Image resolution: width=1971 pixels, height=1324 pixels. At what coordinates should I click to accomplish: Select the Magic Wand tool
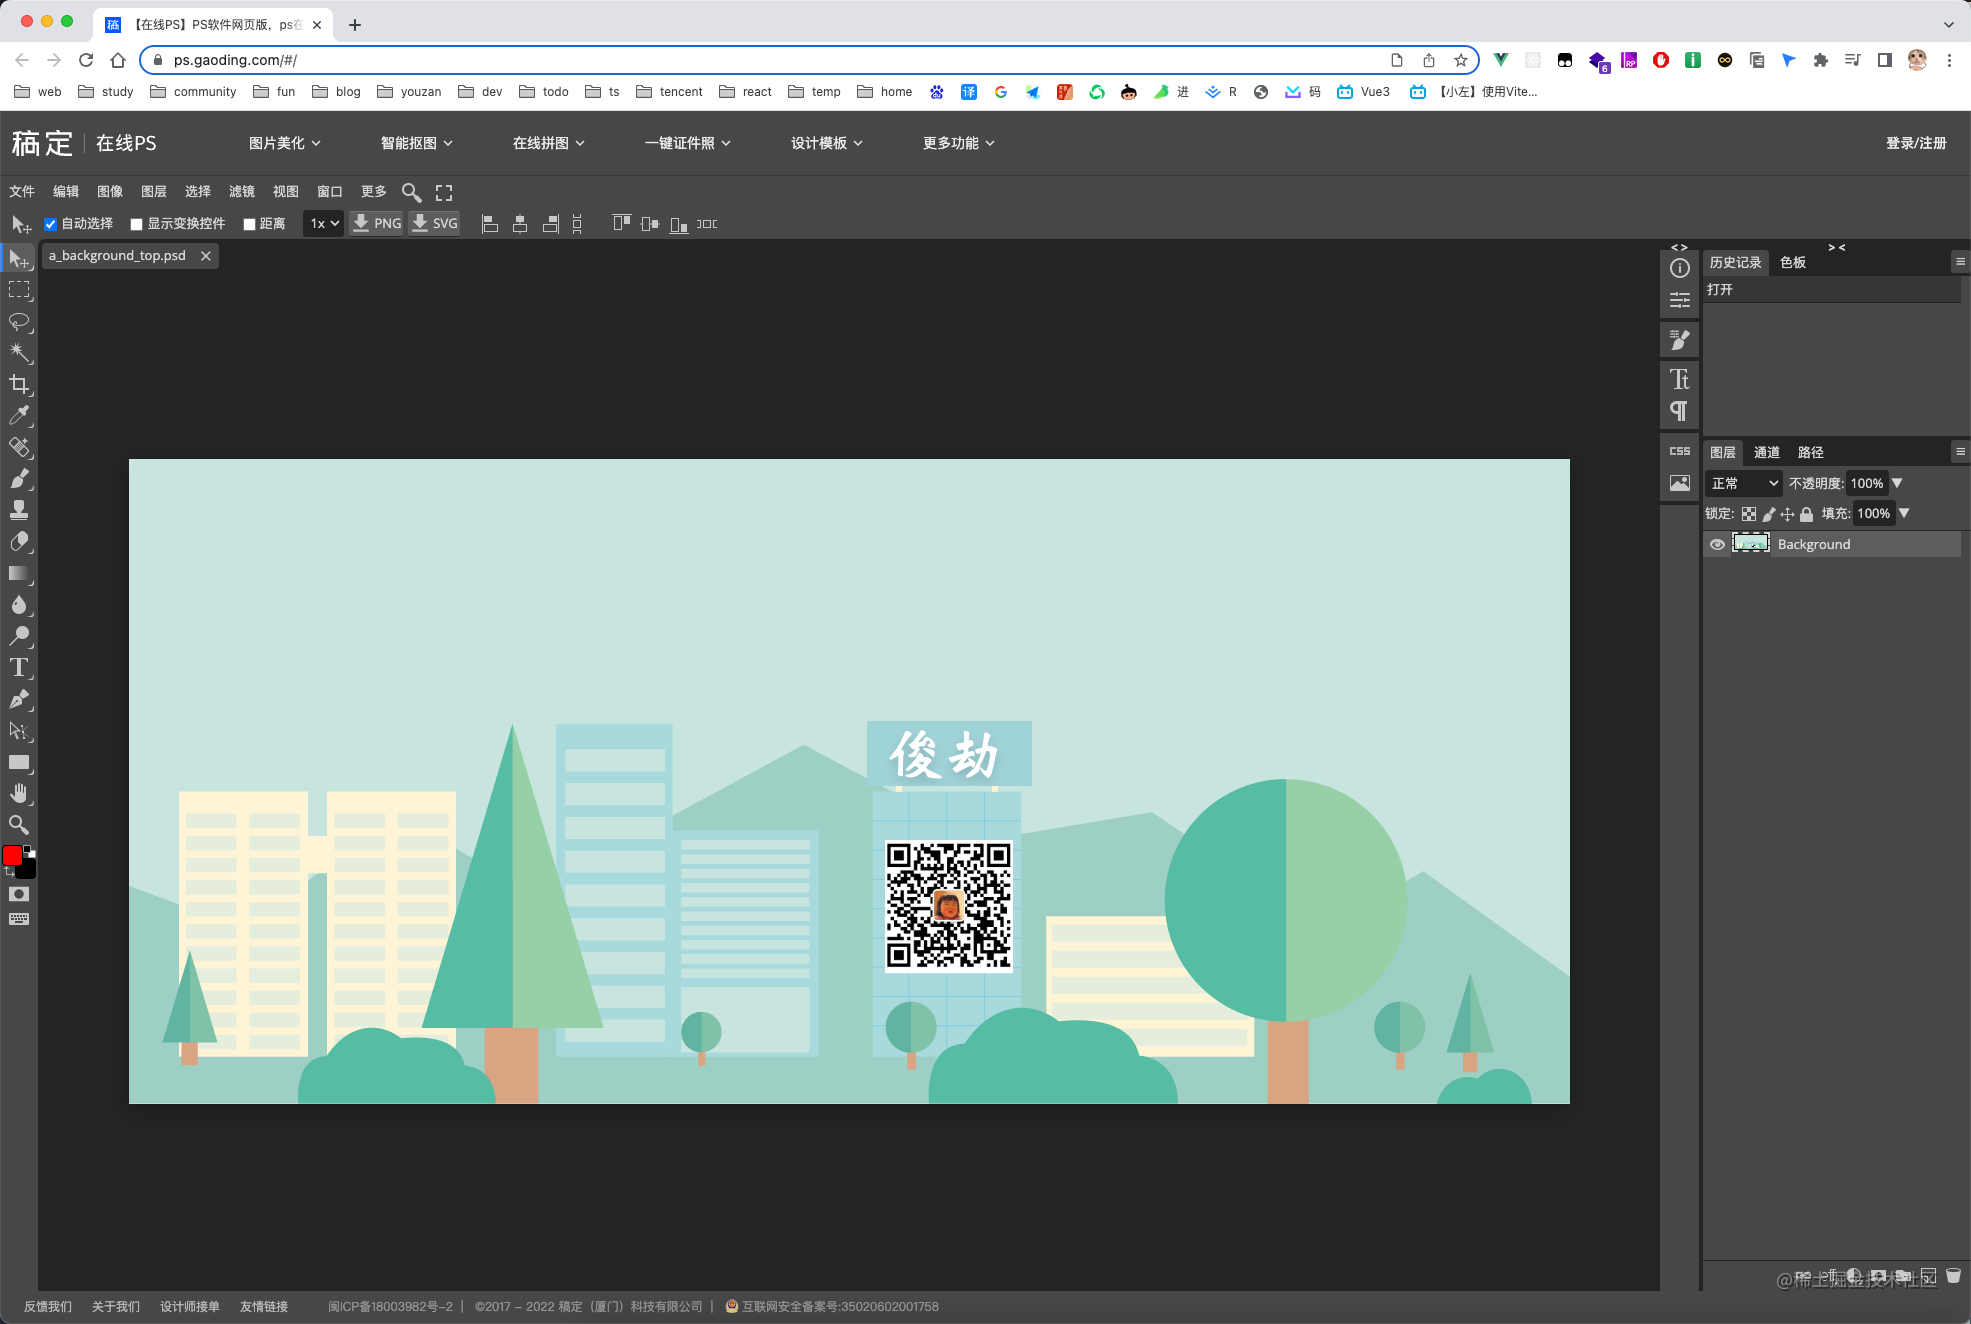[x=19, y=353]
